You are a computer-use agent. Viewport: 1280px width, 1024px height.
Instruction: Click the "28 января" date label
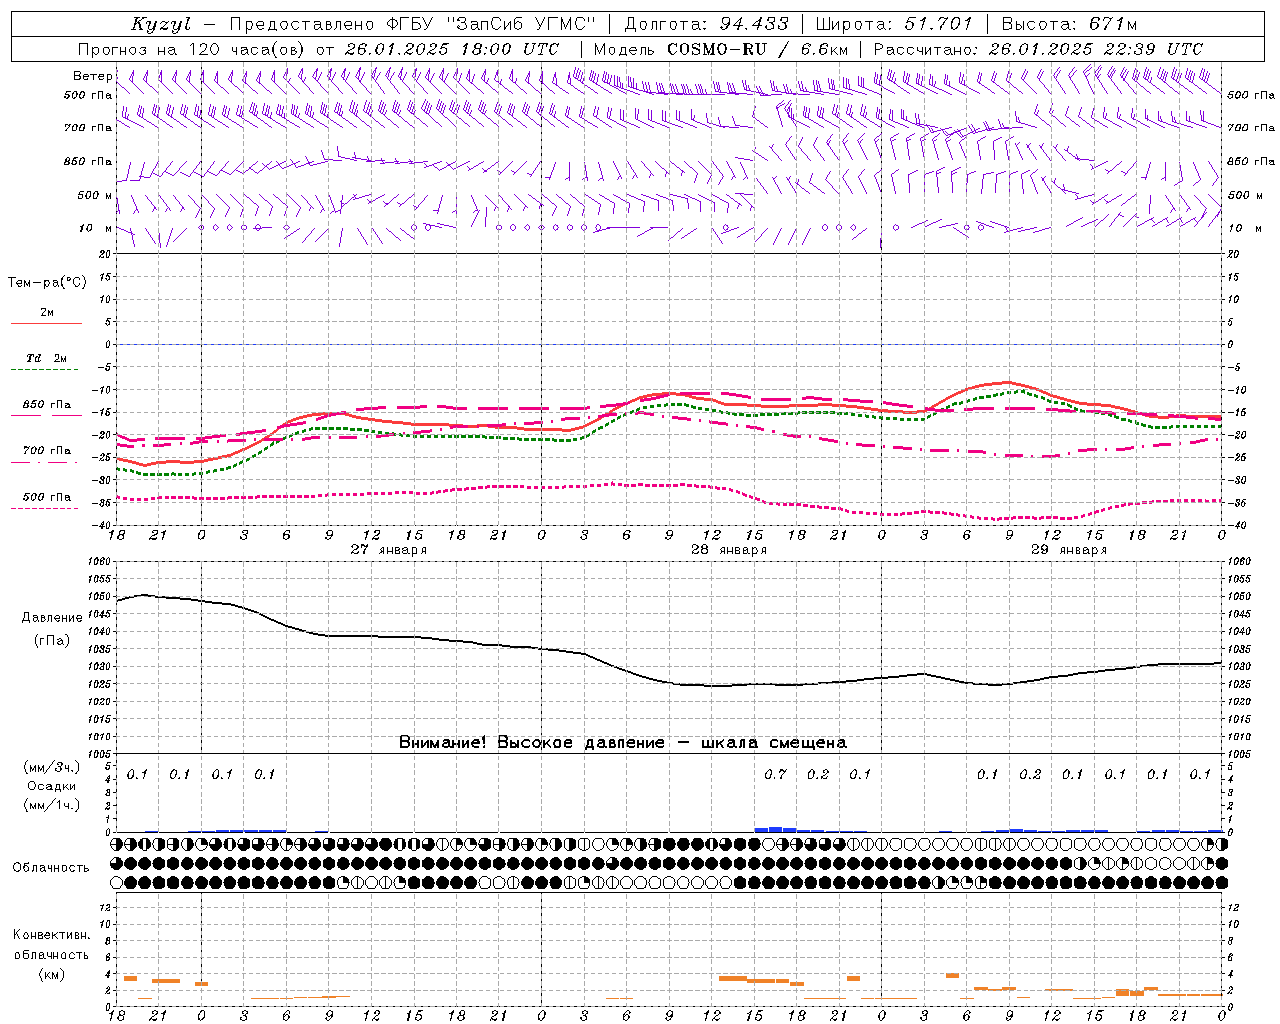point(728,550)
